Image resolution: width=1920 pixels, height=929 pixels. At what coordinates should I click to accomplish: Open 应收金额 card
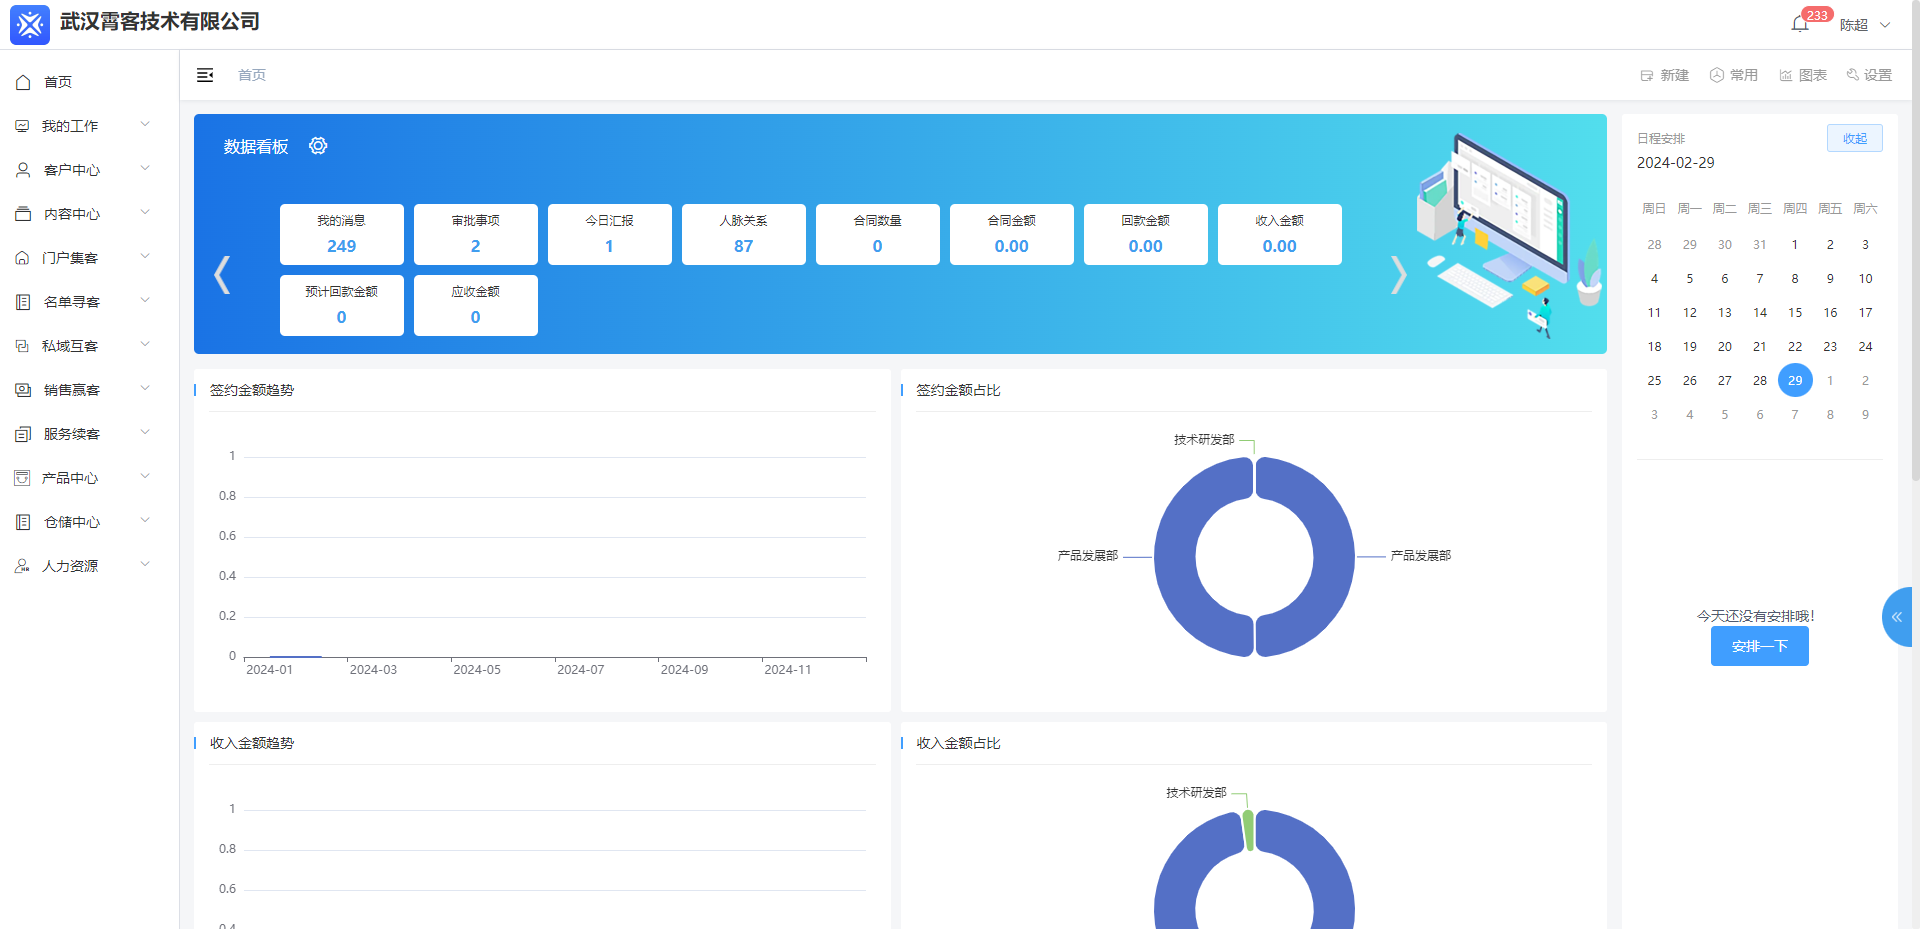(x=476, y=305)
